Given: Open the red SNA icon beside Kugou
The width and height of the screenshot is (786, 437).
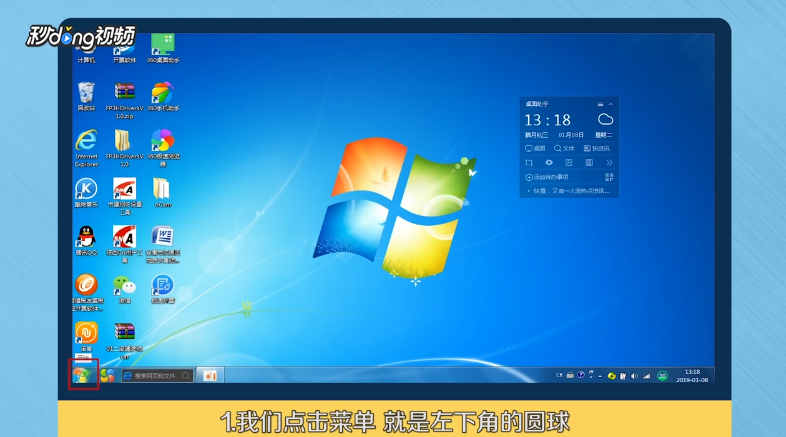Looking at the screenshot, I should click(x=124, y=196).
